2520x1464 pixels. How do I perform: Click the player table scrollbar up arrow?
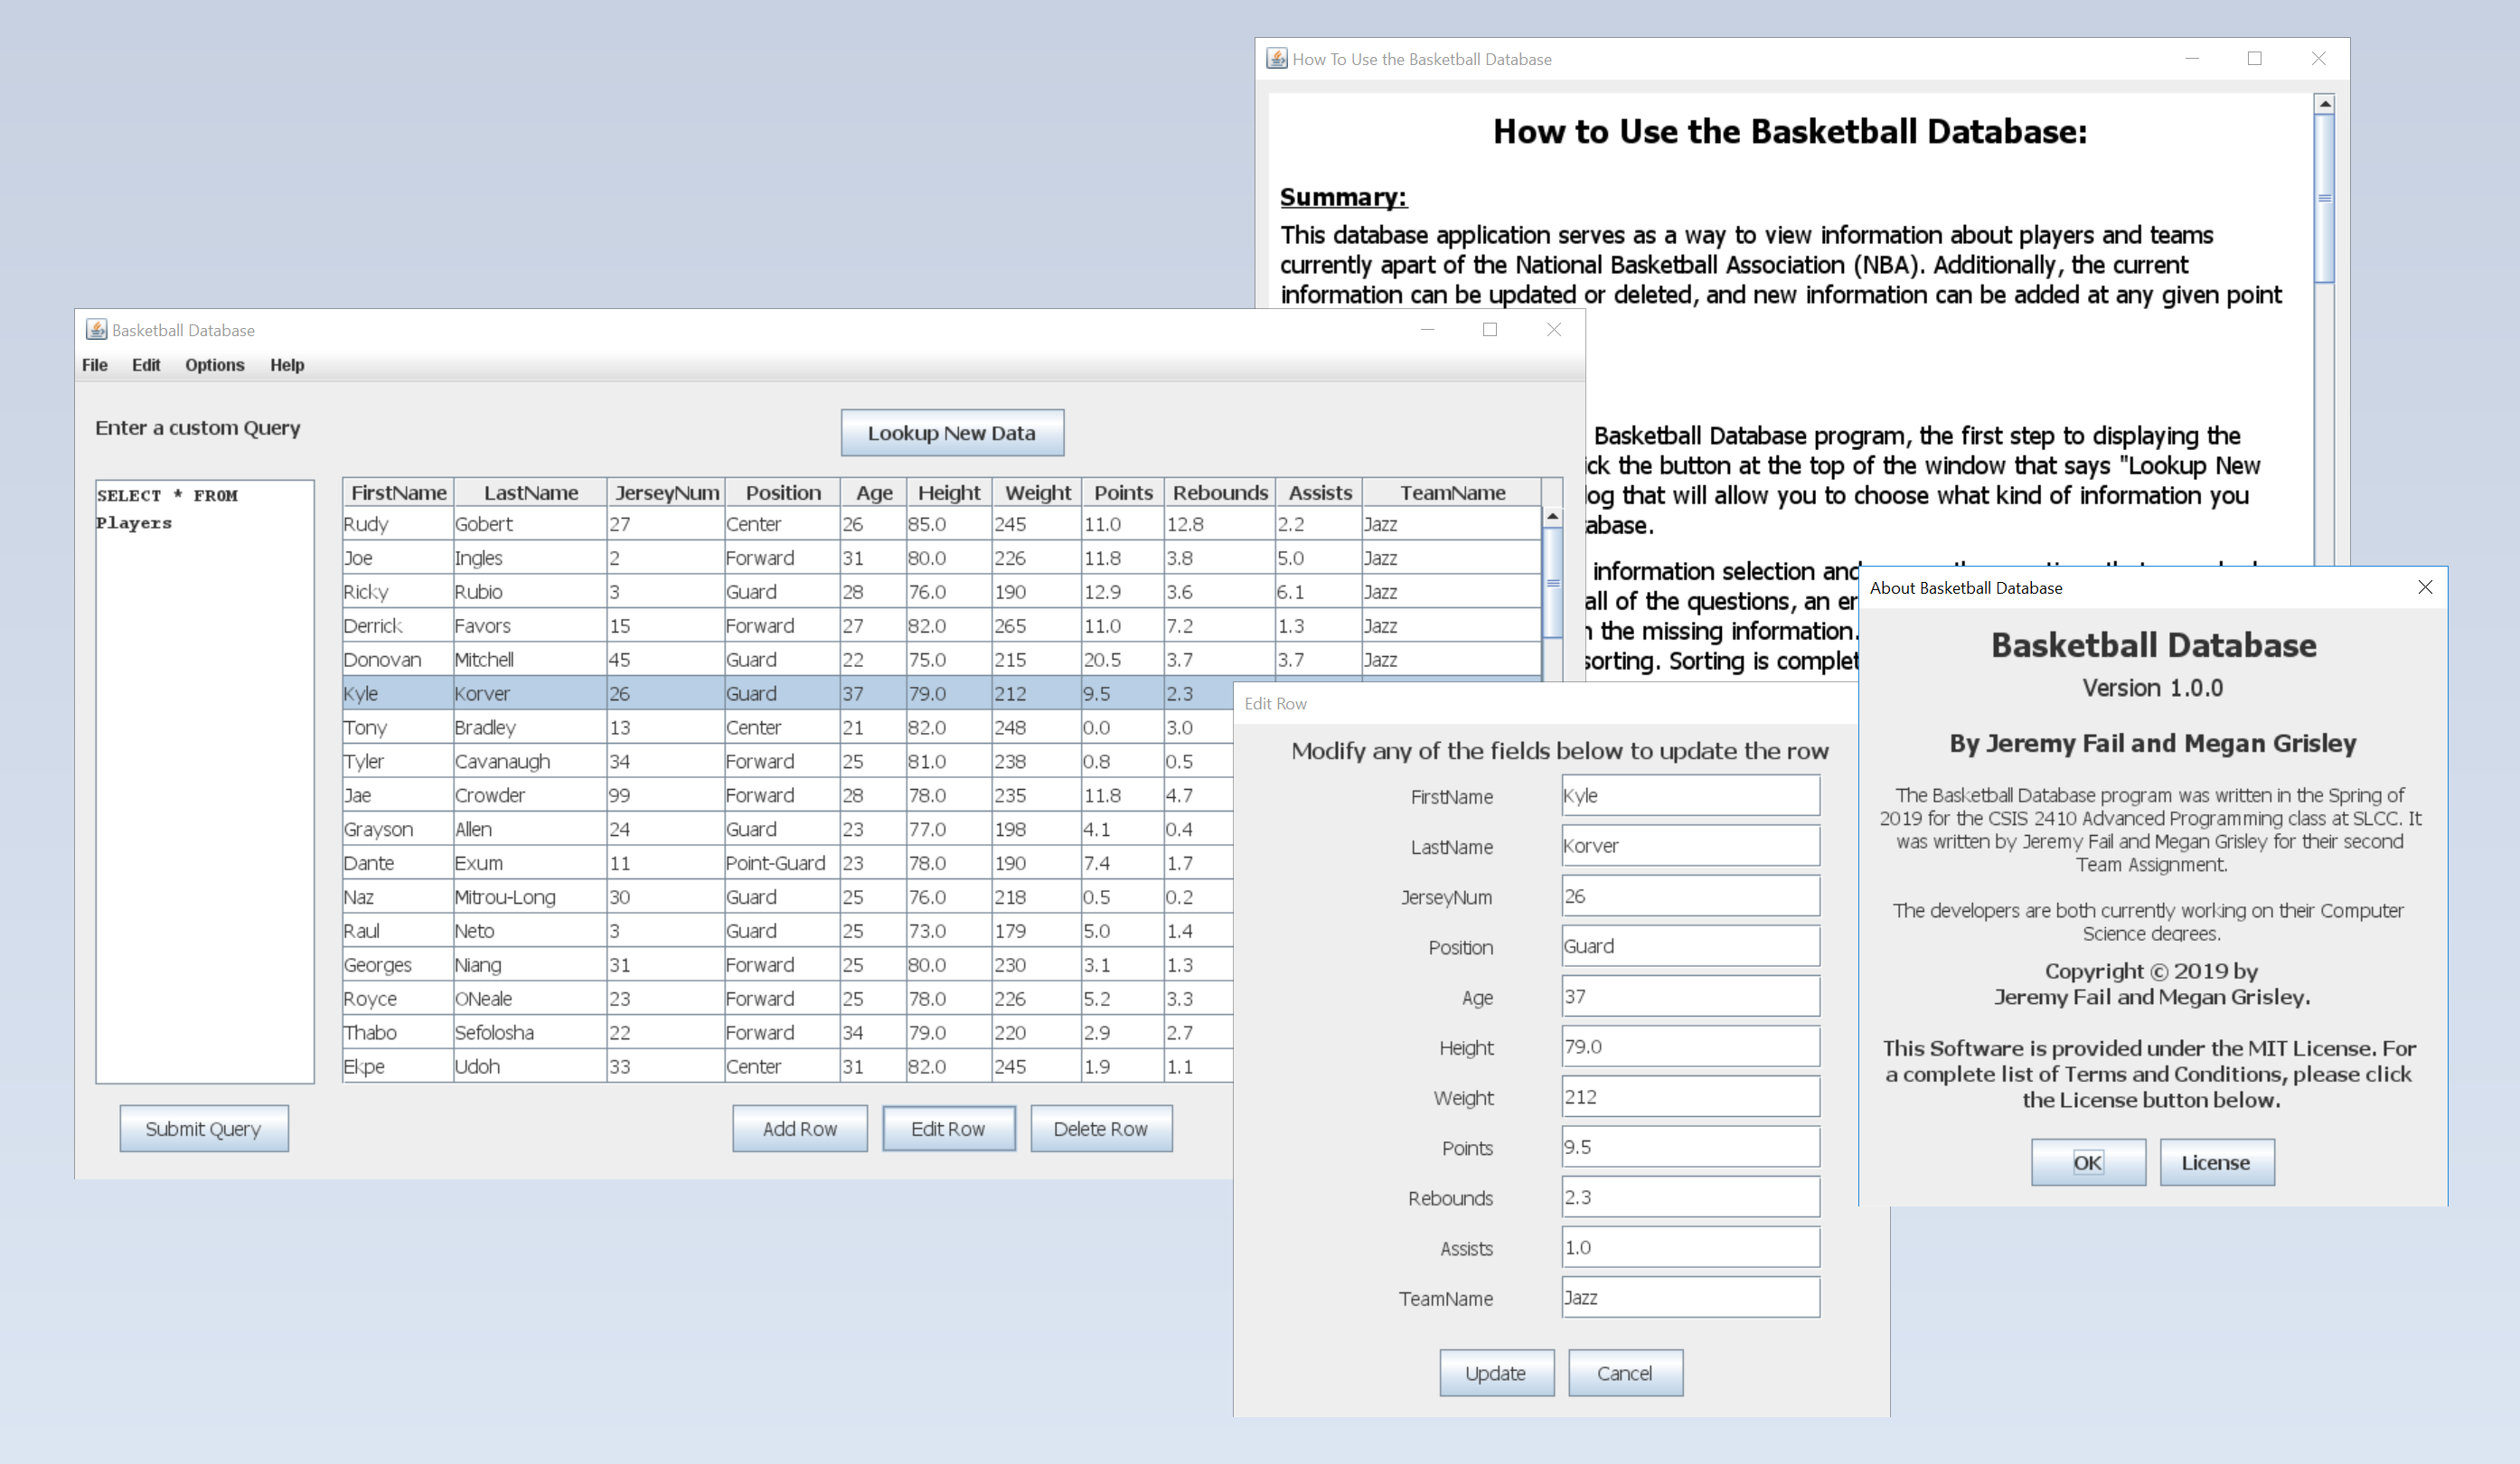(1552, 516)
